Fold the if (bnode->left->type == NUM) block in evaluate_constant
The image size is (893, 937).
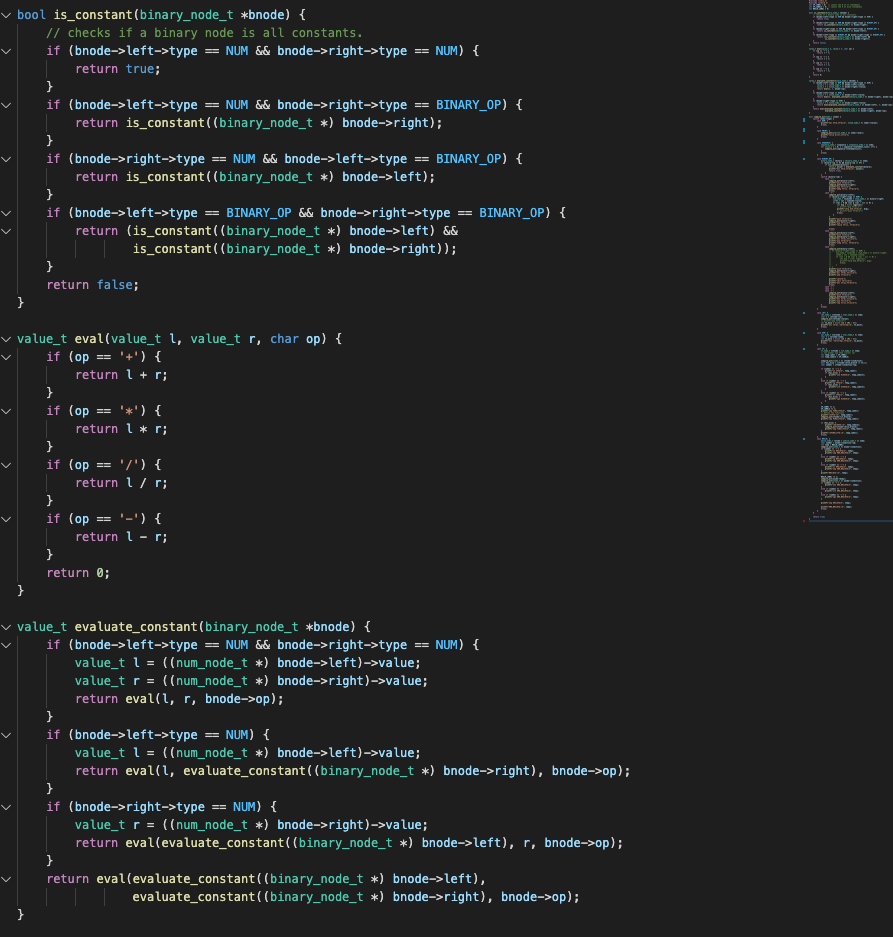coord(7,735)
